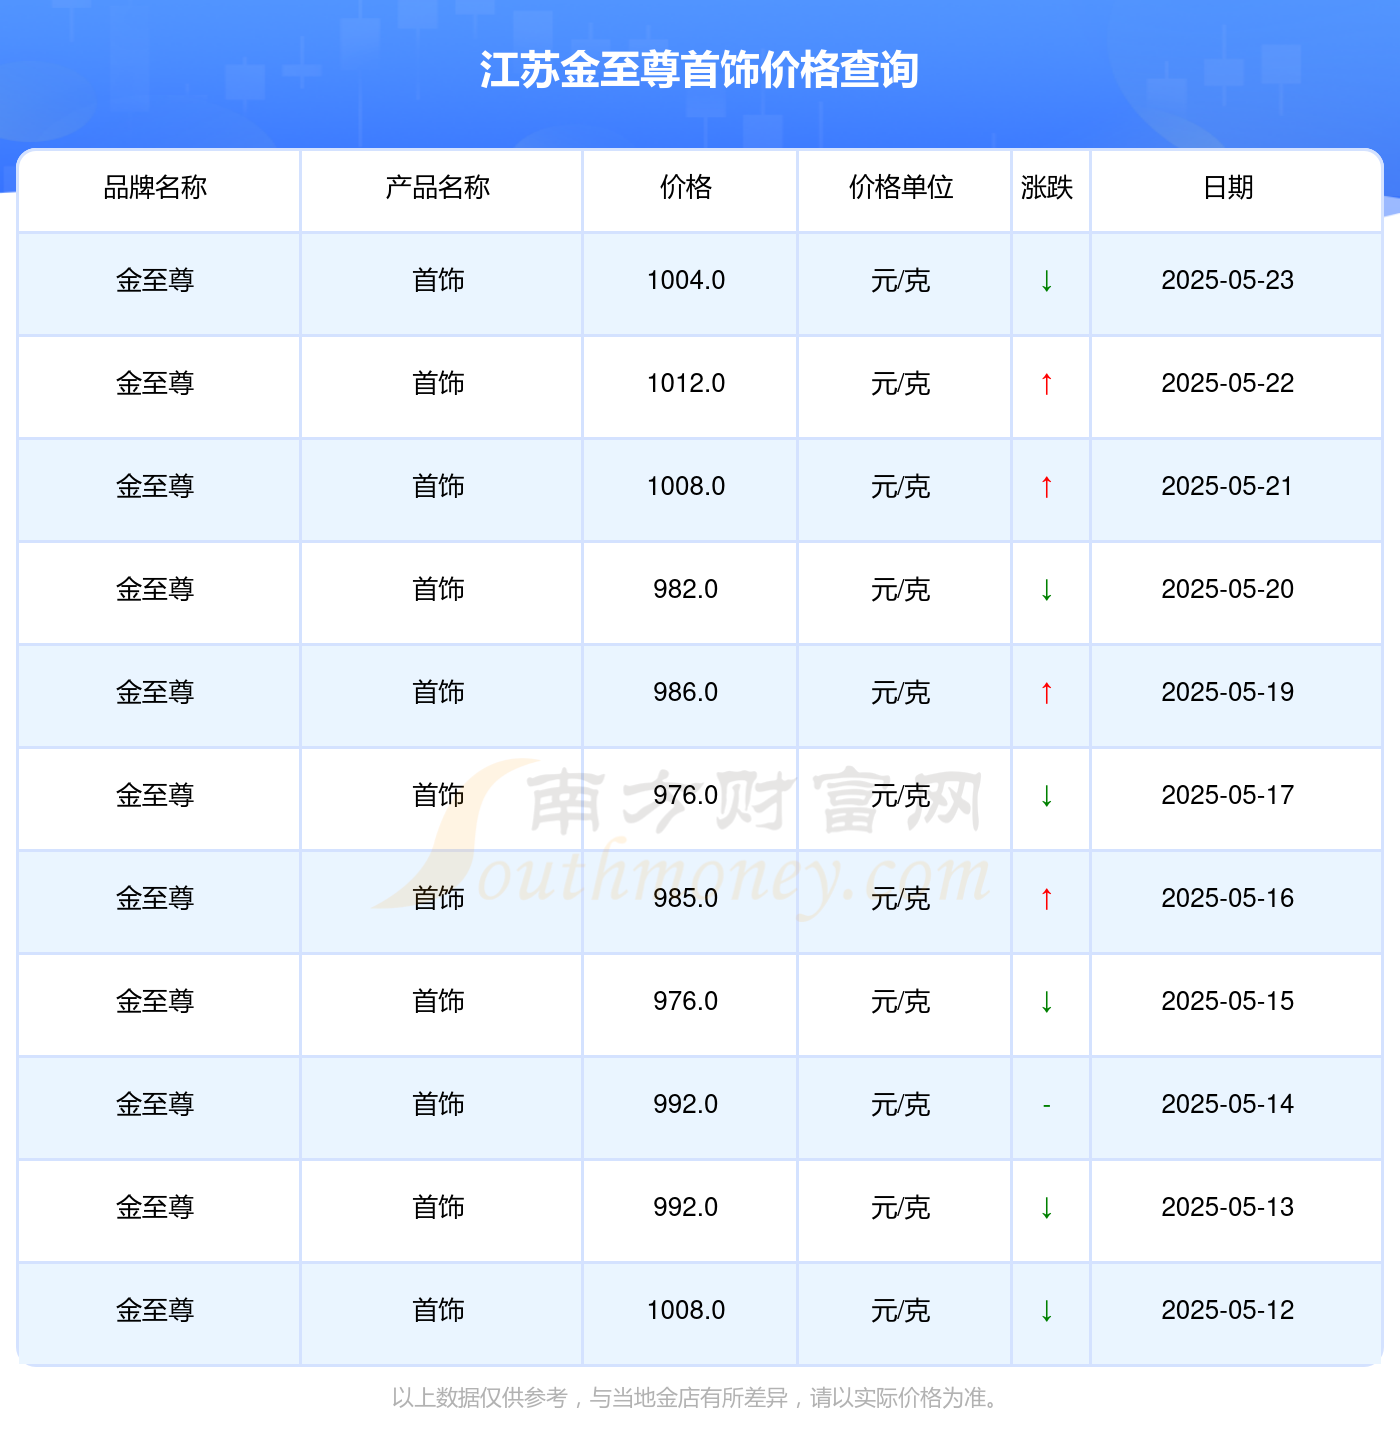Click the 价格单位 column header
1400x1455 pixels.
pyautogui.click(x=901, y=187)
